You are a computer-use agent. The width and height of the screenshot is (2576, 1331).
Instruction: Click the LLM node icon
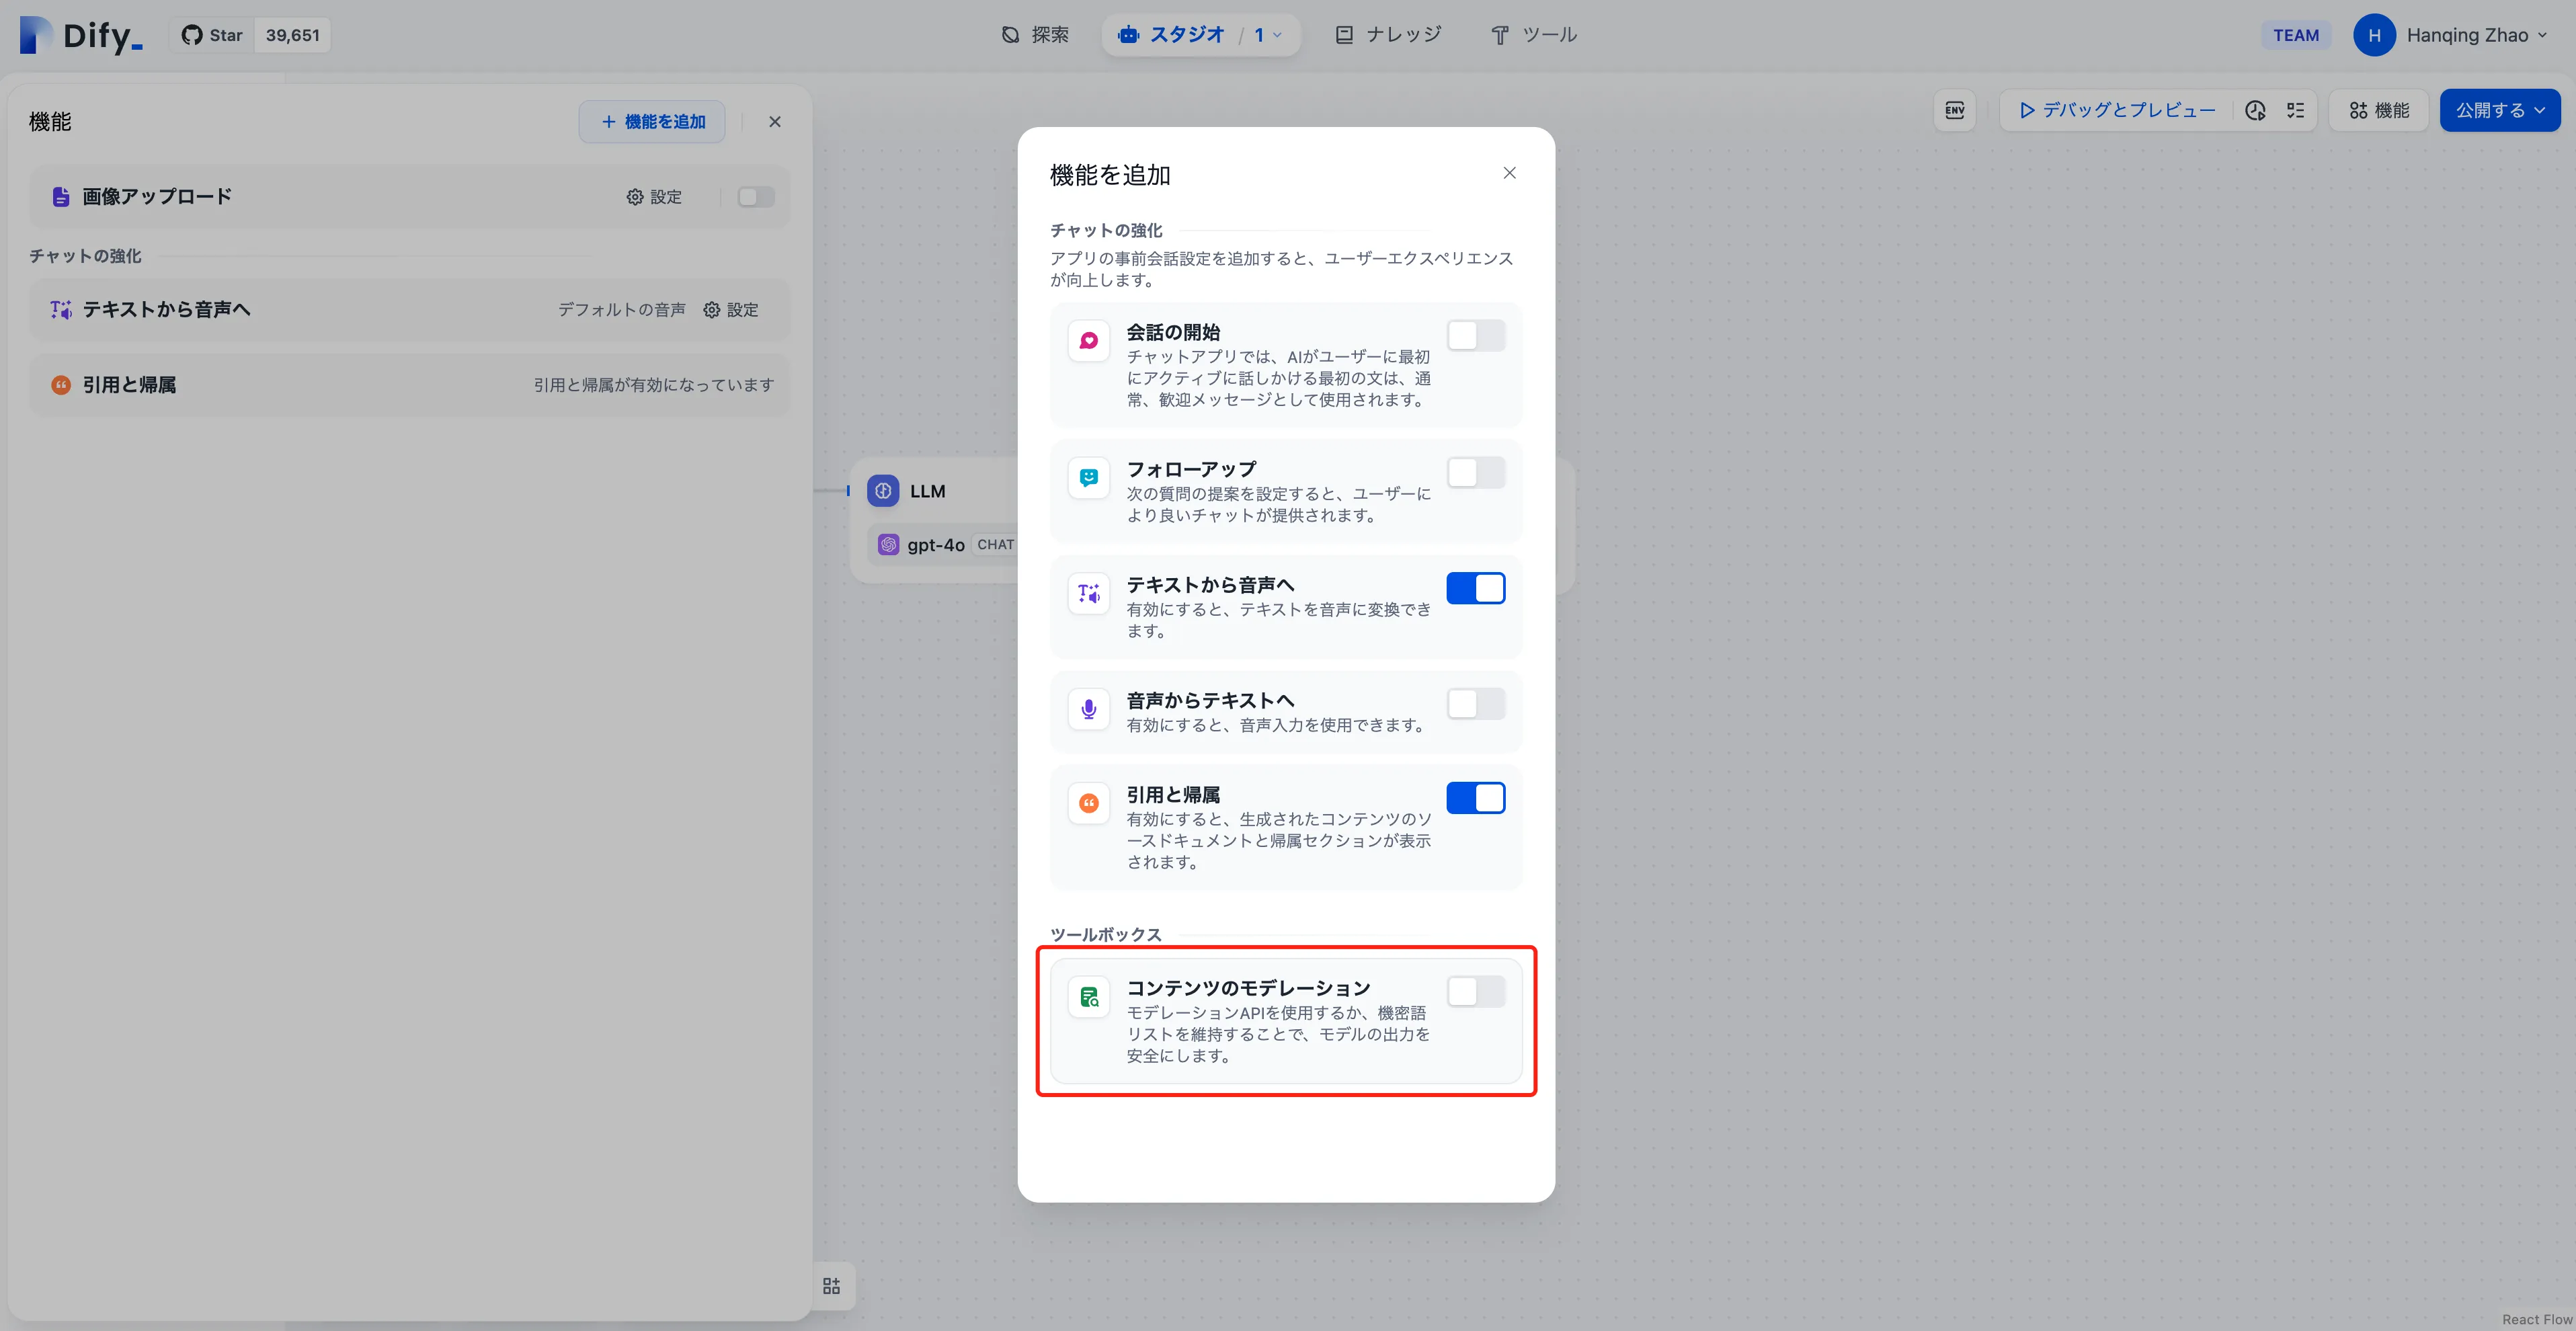[x=883, y=491]
